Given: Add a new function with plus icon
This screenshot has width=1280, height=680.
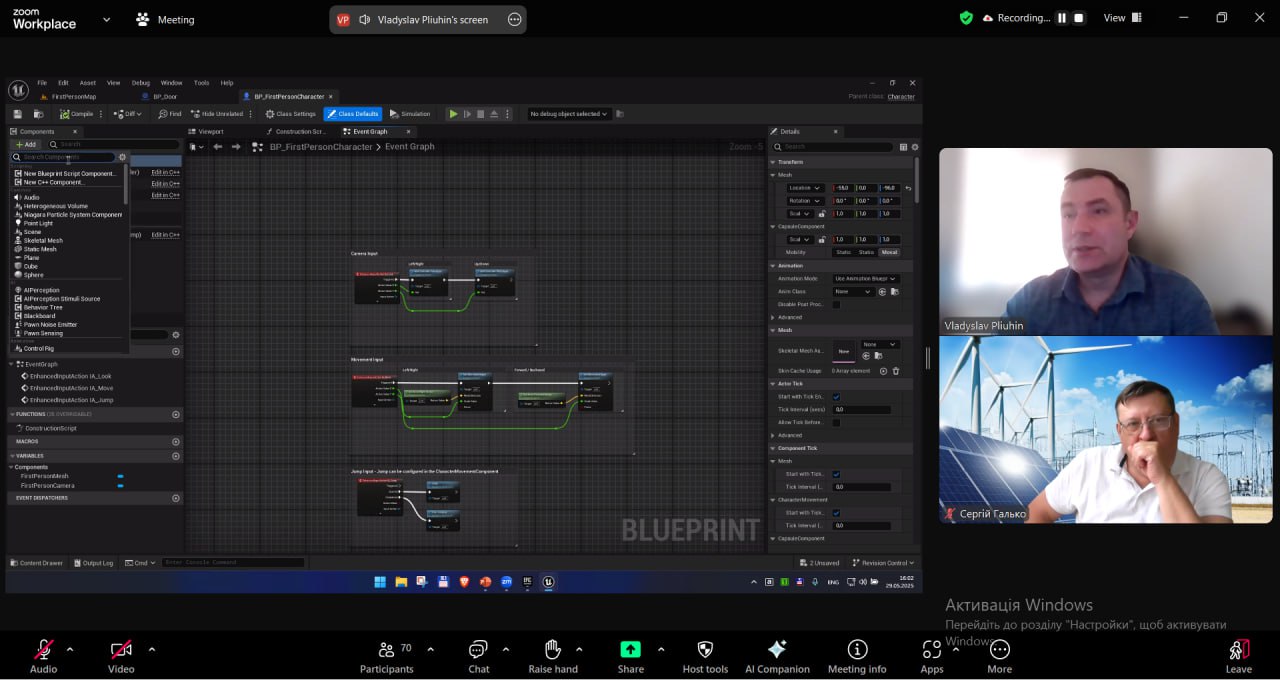Looking at the screenshot, I should coord(176,414).
